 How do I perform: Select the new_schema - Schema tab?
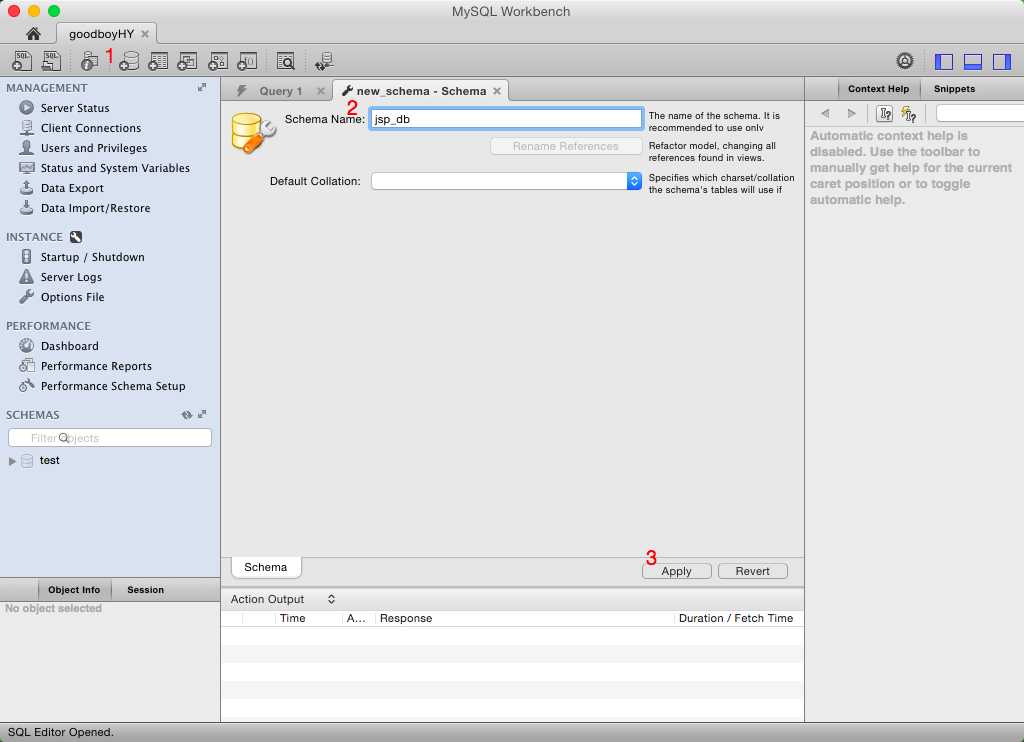pyautogui.click(x=421, y=91)
